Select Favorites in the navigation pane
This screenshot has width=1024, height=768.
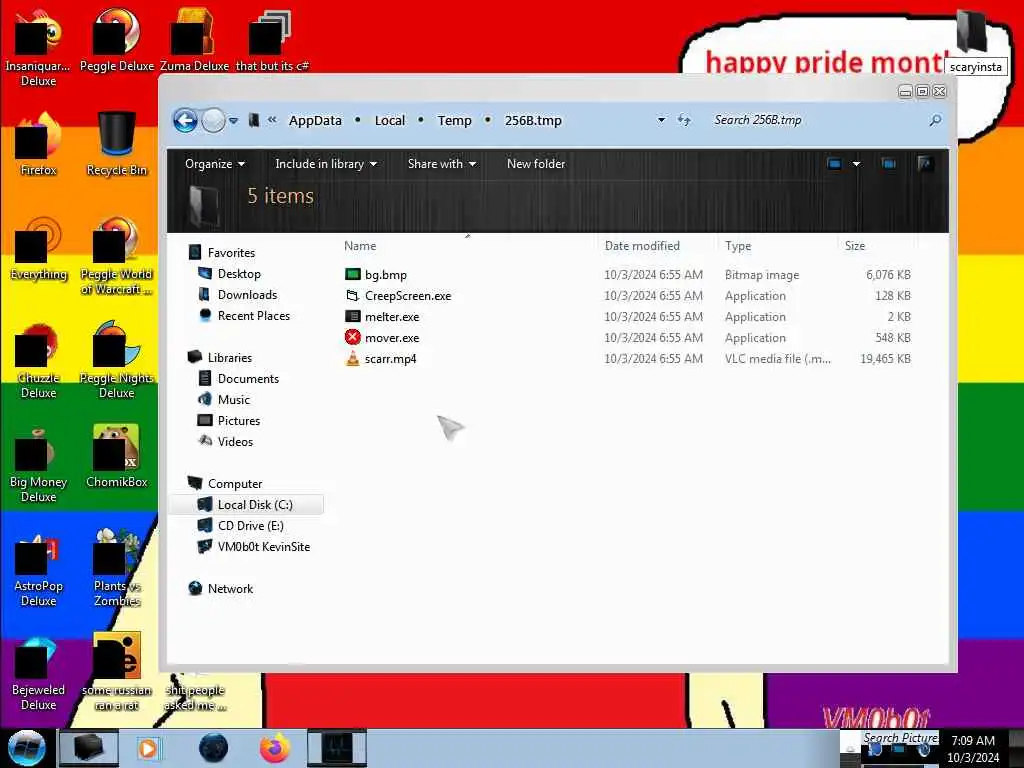[x=221, y=252]
